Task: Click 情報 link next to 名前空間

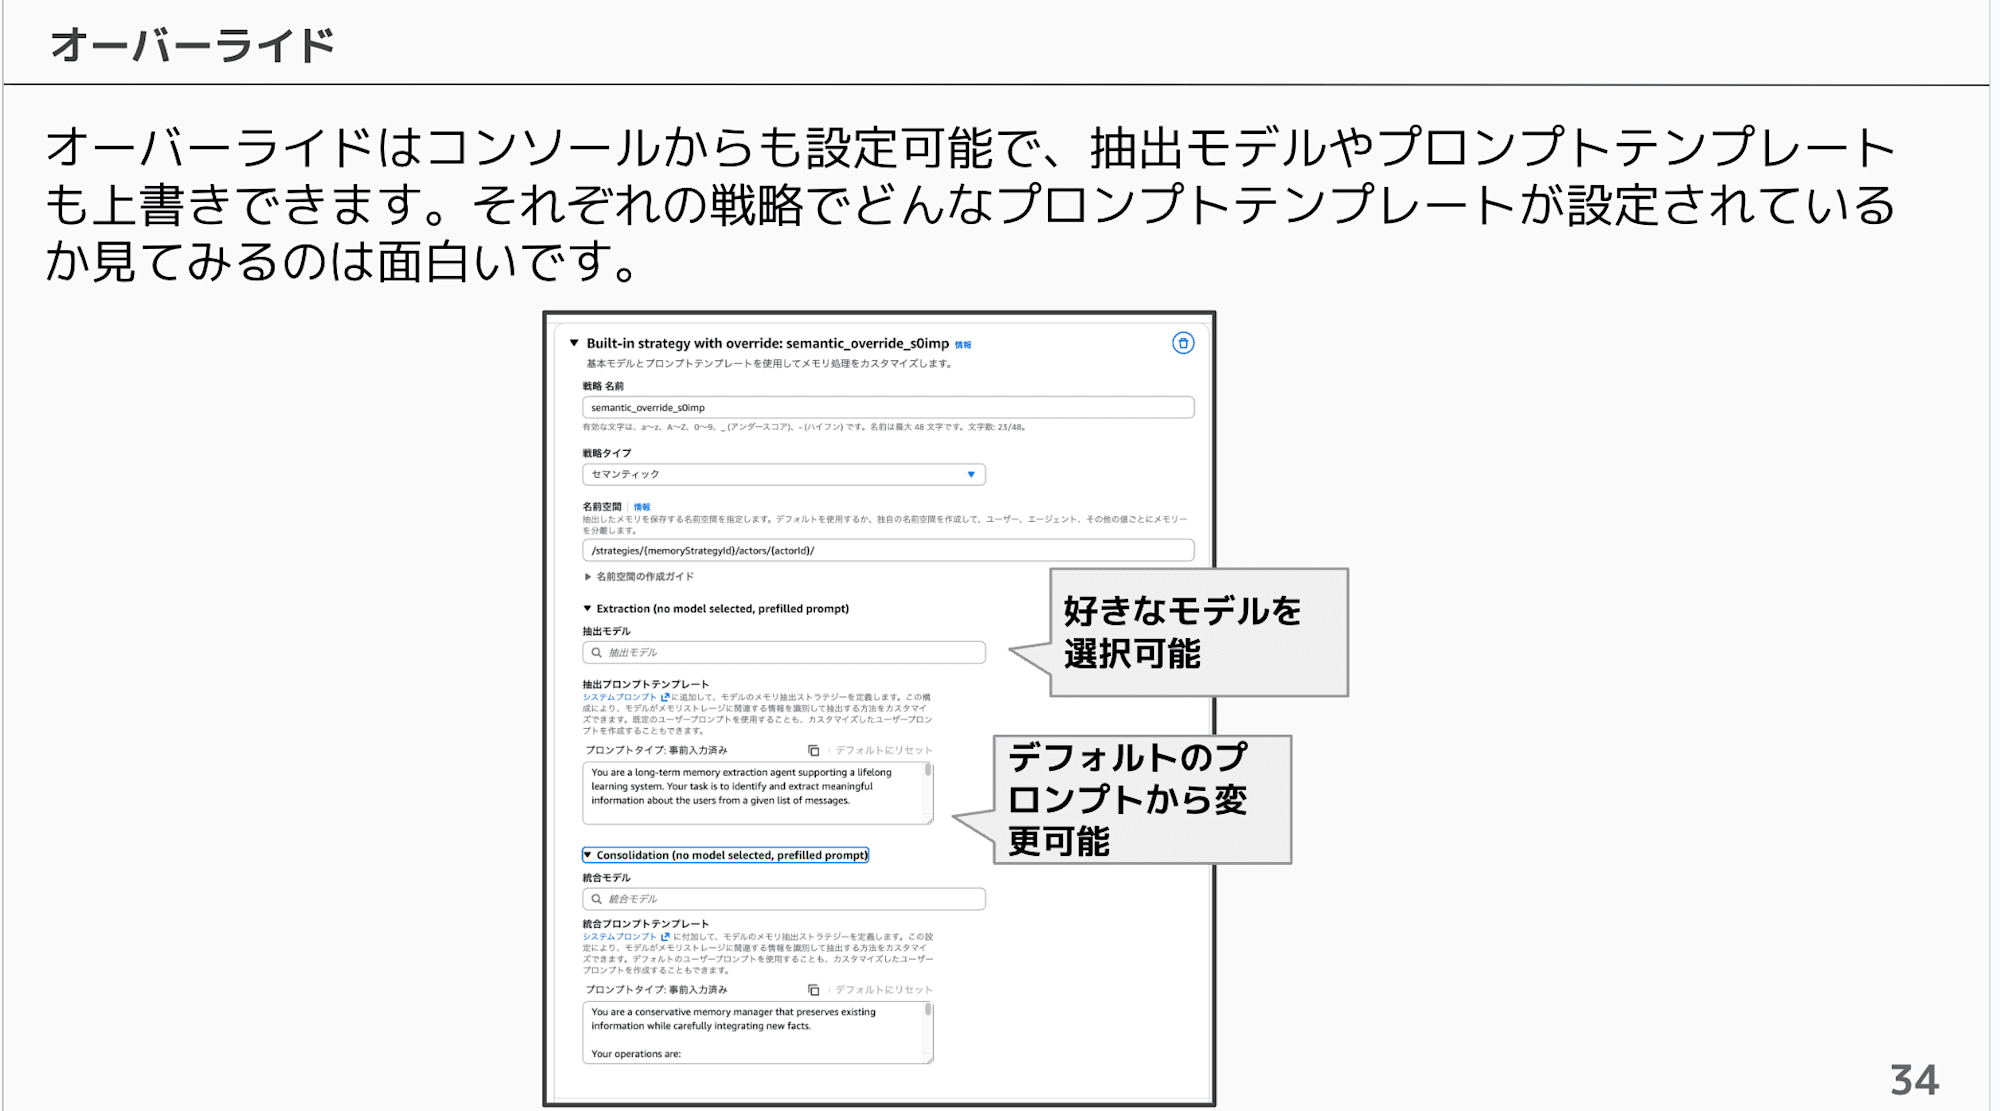Action: [x=642, y=507]
